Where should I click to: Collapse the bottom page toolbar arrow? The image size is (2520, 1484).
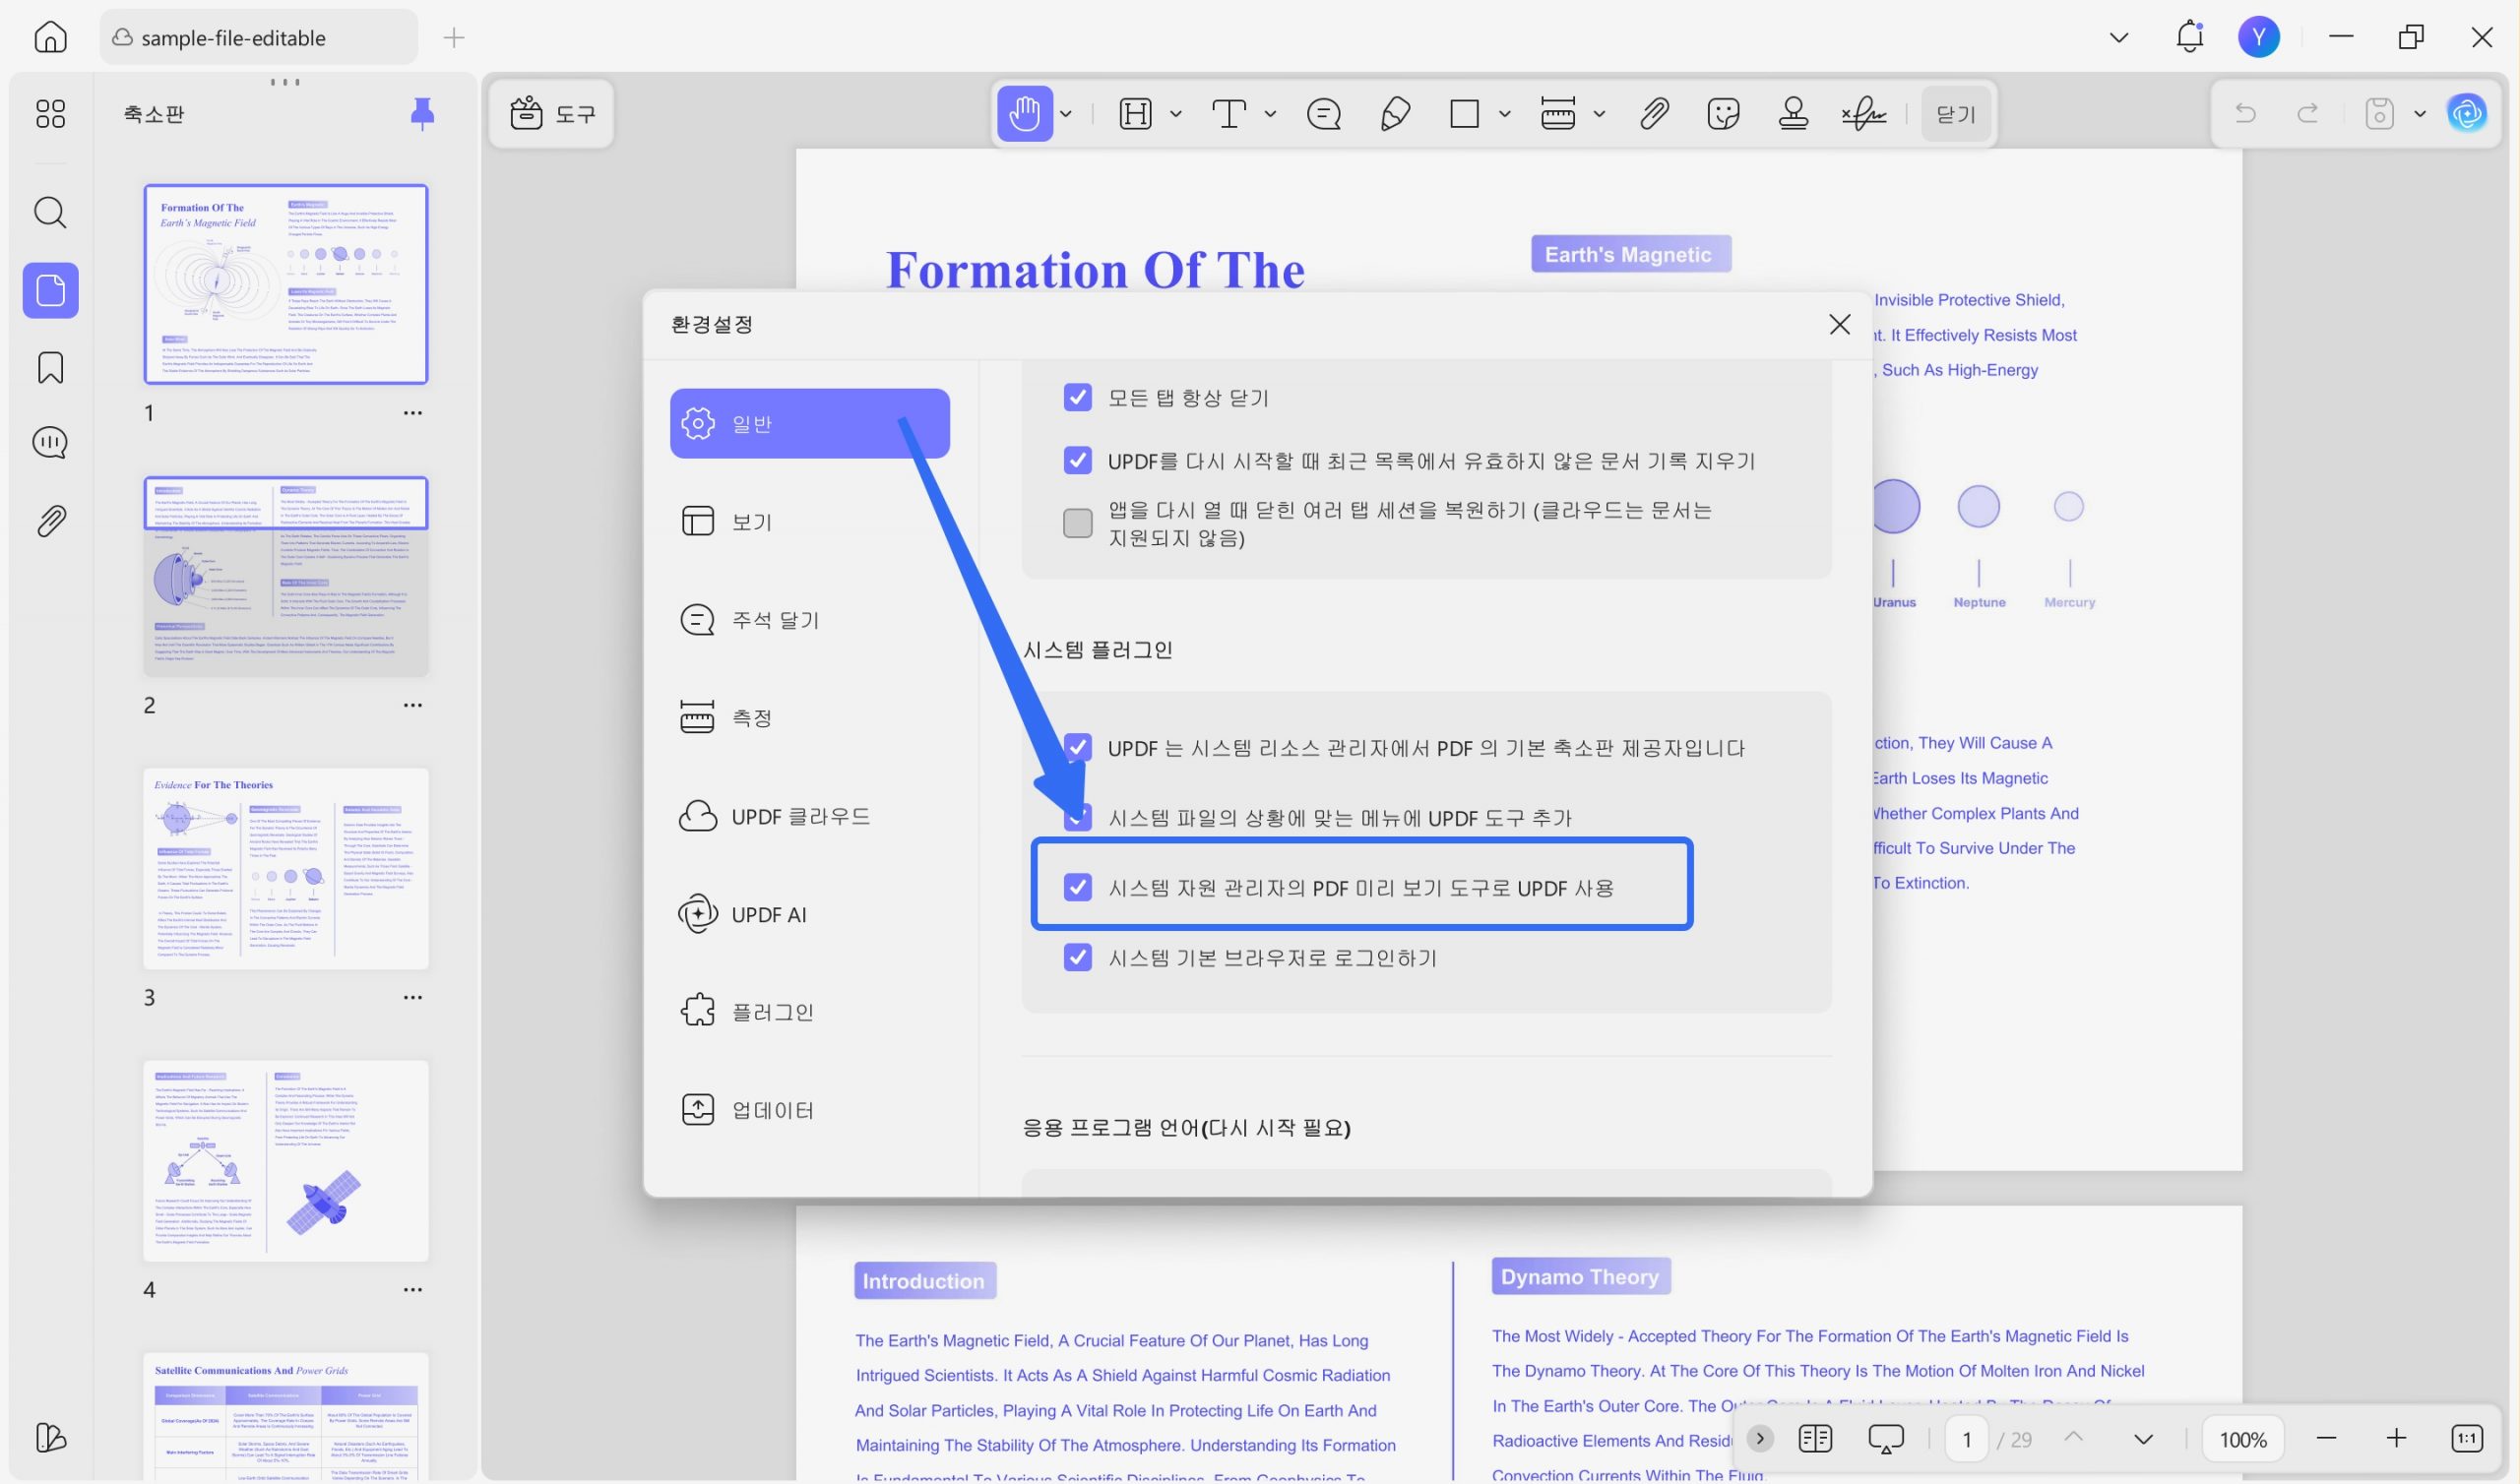point(1760,1439)
